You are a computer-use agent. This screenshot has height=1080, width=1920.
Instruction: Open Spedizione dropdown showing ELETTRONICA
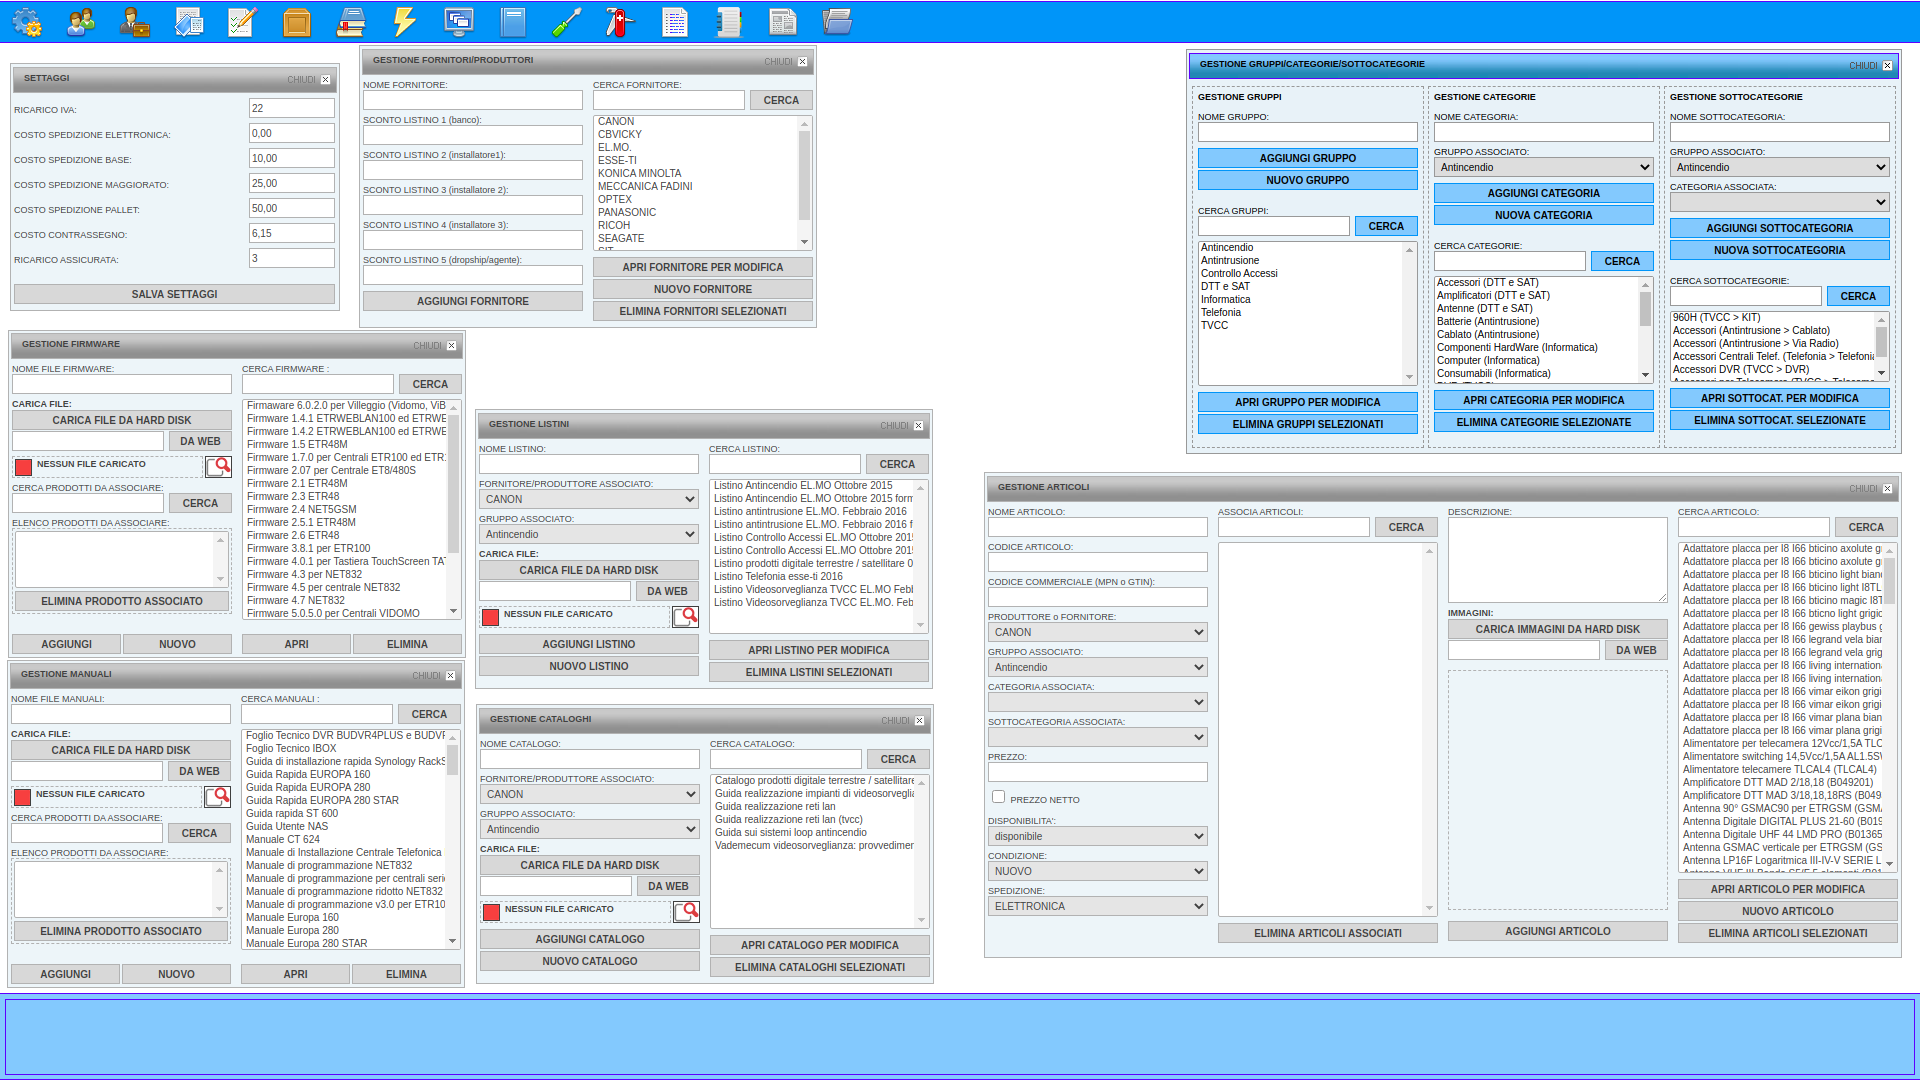[1097, 906]
